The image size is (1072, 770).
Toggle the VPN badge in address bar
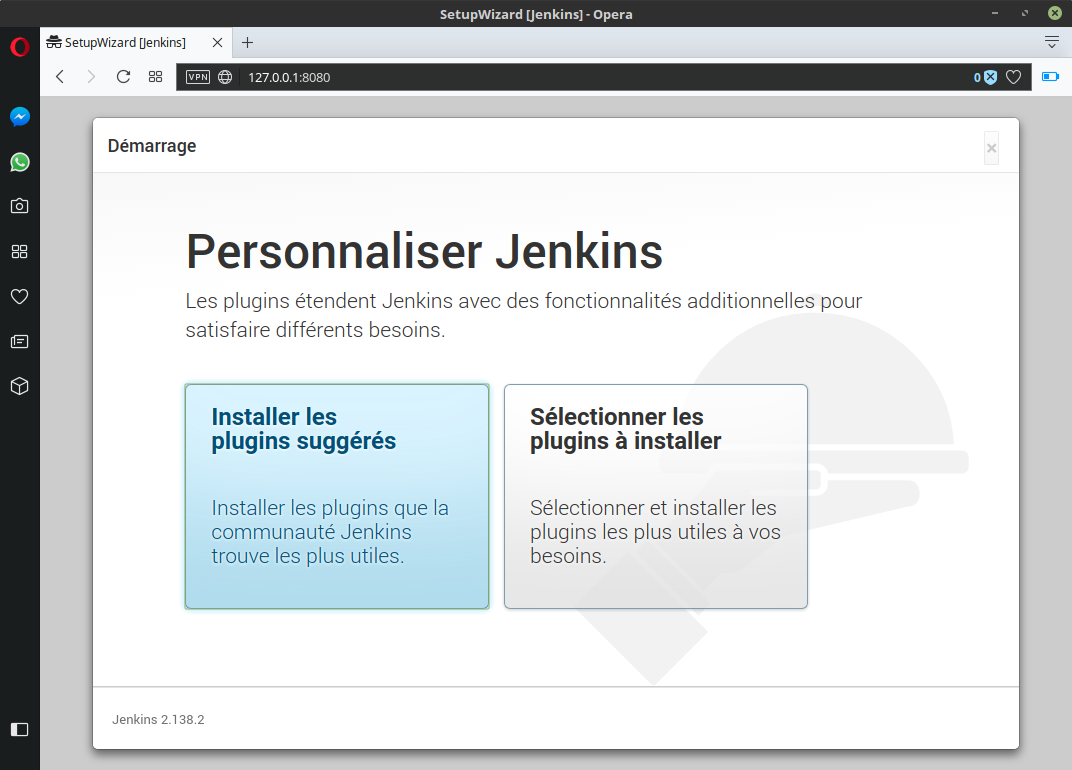pyautogui.click(x=198, y=77)
